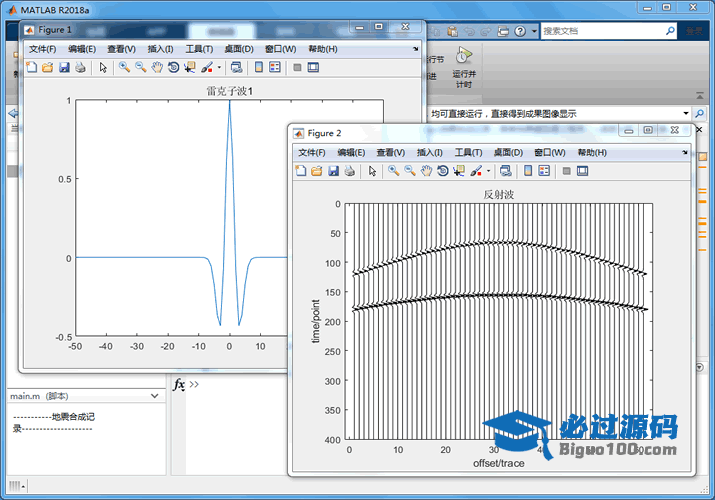Save figure icon in Figure 2 toolbar
This screenshot has height=500, width=715.
coord(333,171)
